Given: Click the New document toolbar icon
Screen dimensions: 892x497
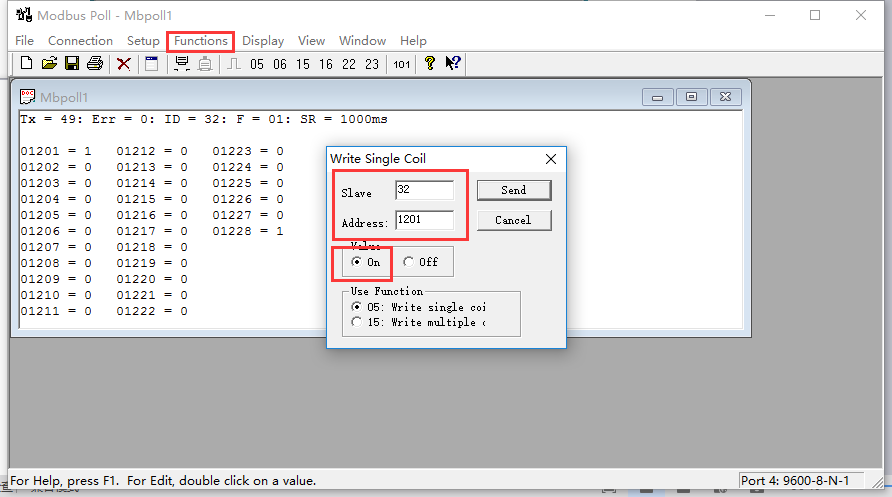Looking at the screenshot, I should (x=26, y=63).
